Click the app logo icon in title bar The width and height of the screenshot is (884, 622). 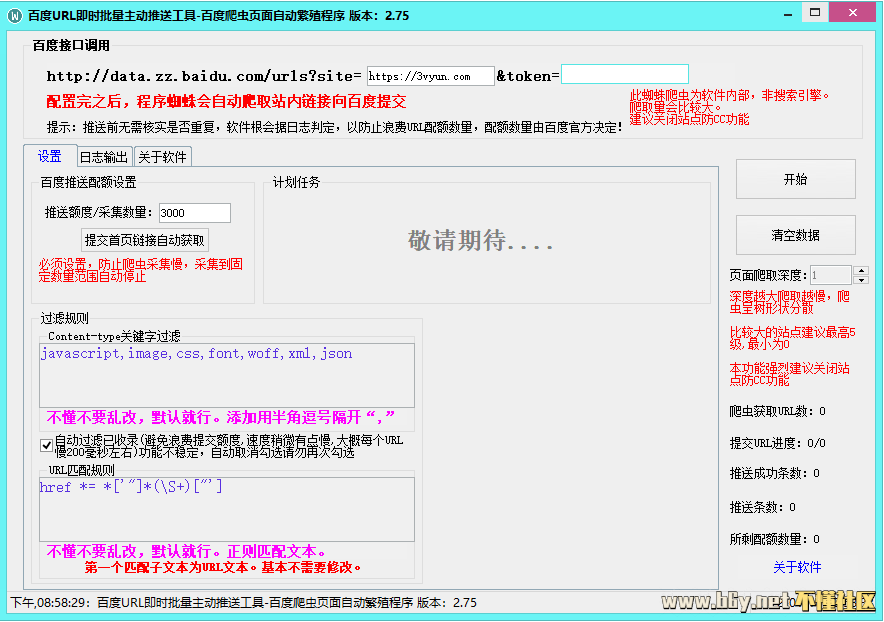click(15, 16)
